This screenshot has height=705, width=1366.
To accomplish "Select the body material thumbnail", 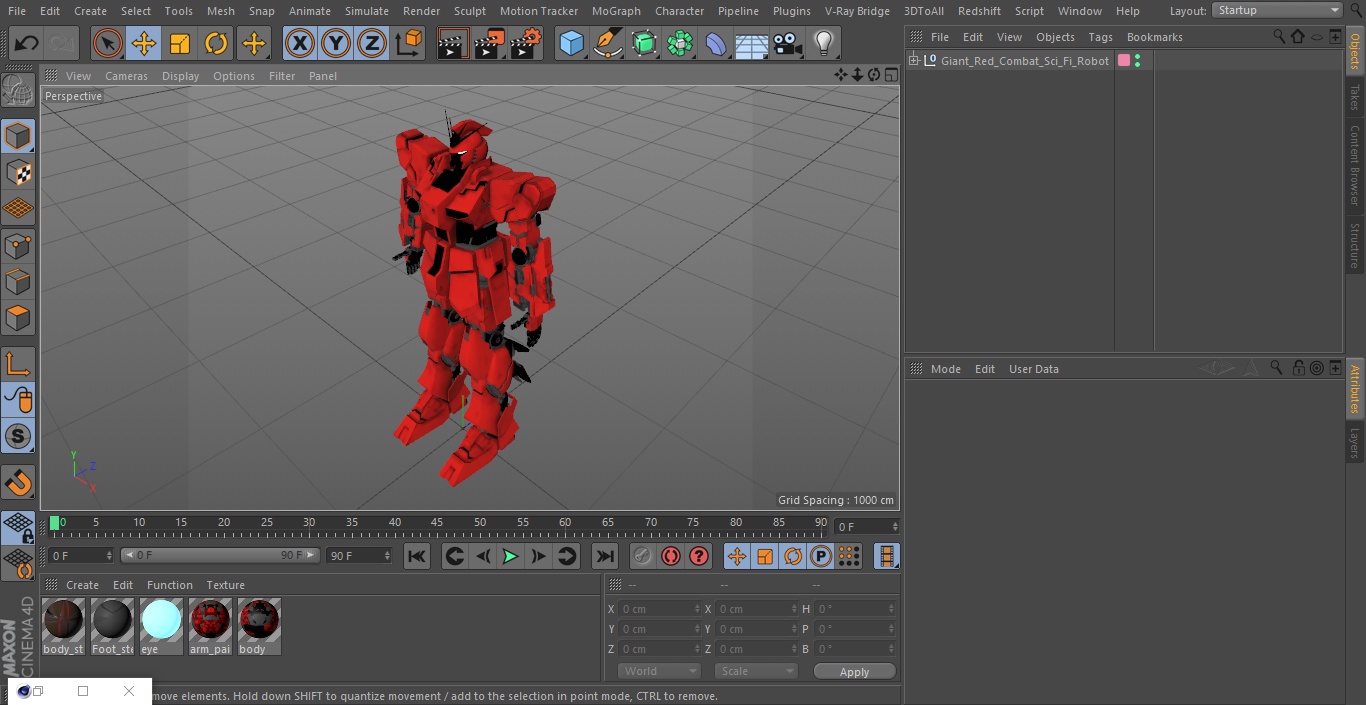I will [259, 626].
